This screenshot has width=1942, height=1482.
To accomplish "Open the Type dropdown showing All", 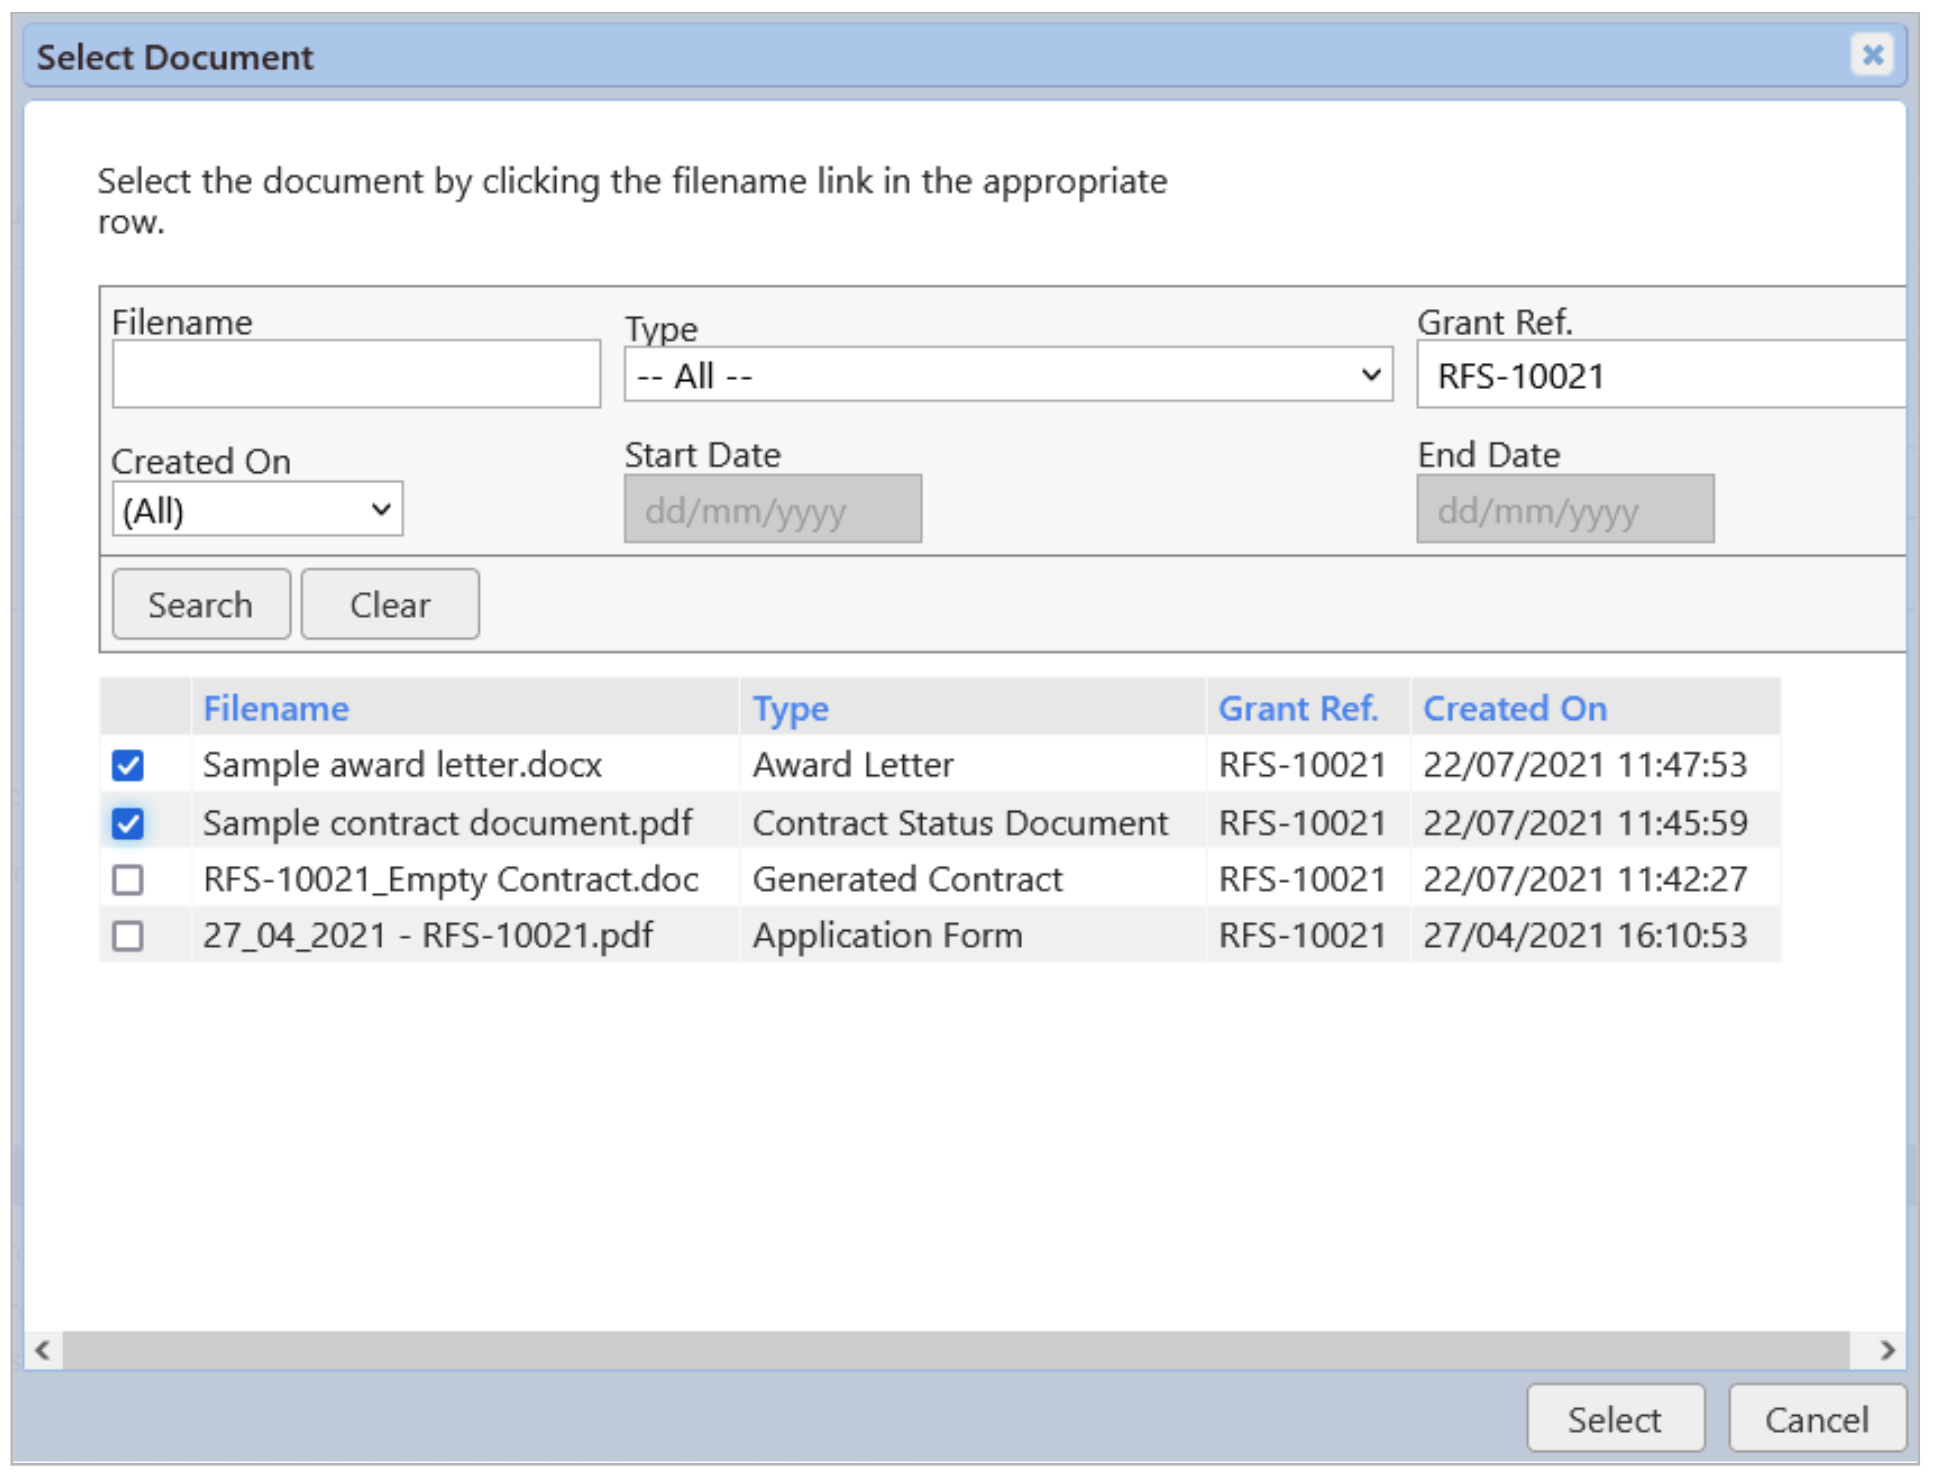I will point(1007,376).
